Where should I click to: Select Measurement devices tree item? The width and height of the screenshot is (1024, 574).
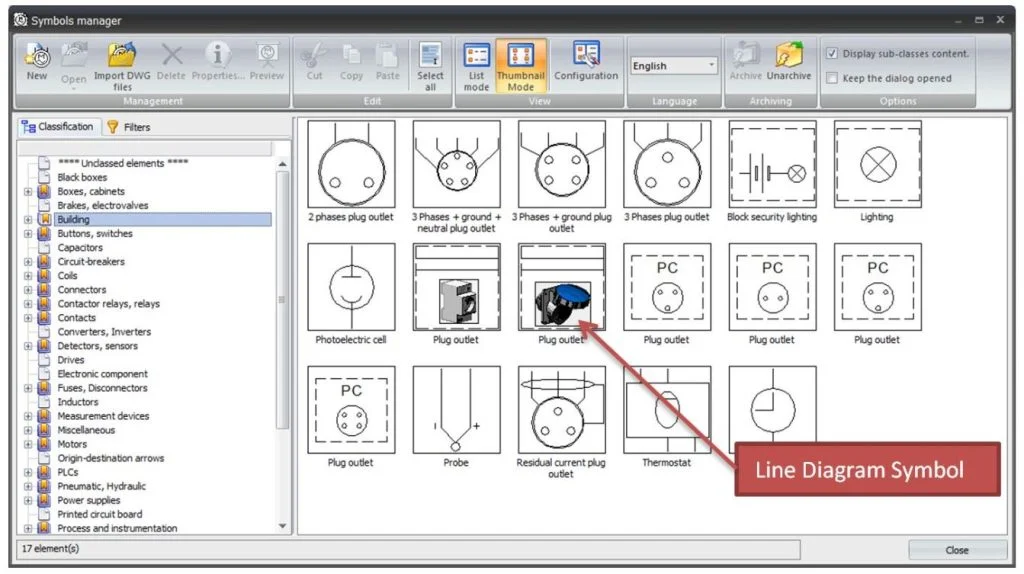click(x=103, y=416)
